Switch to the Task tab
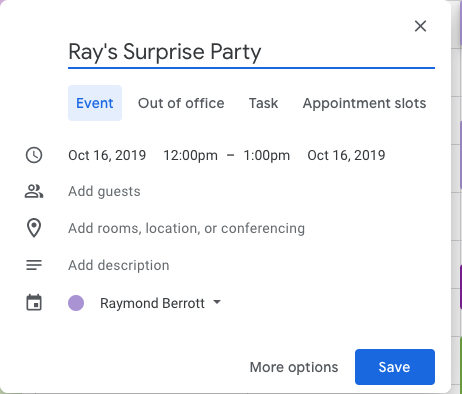Screen dimensions: 462x394 [x=263, y=103]
